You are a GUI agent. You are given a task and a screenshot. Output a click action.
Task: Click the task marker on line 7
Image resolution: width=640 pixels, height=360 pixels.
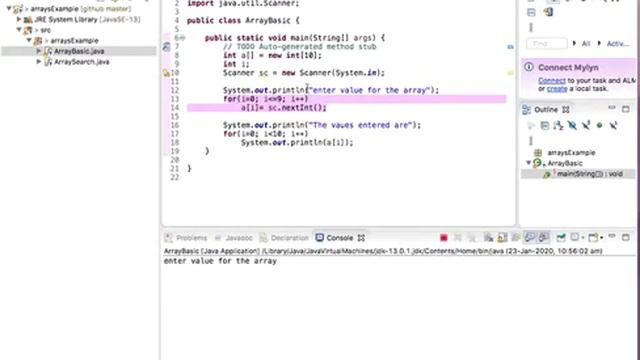tap(166, 47)
